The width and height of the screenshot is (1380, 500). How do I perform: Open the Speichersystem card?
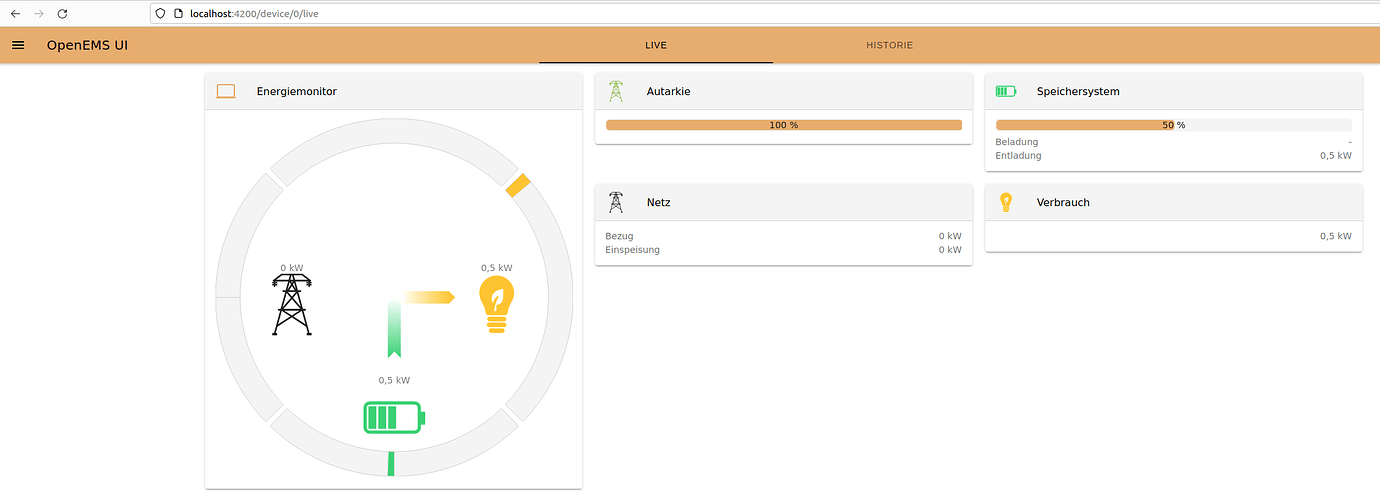(x=1173, y=121)
